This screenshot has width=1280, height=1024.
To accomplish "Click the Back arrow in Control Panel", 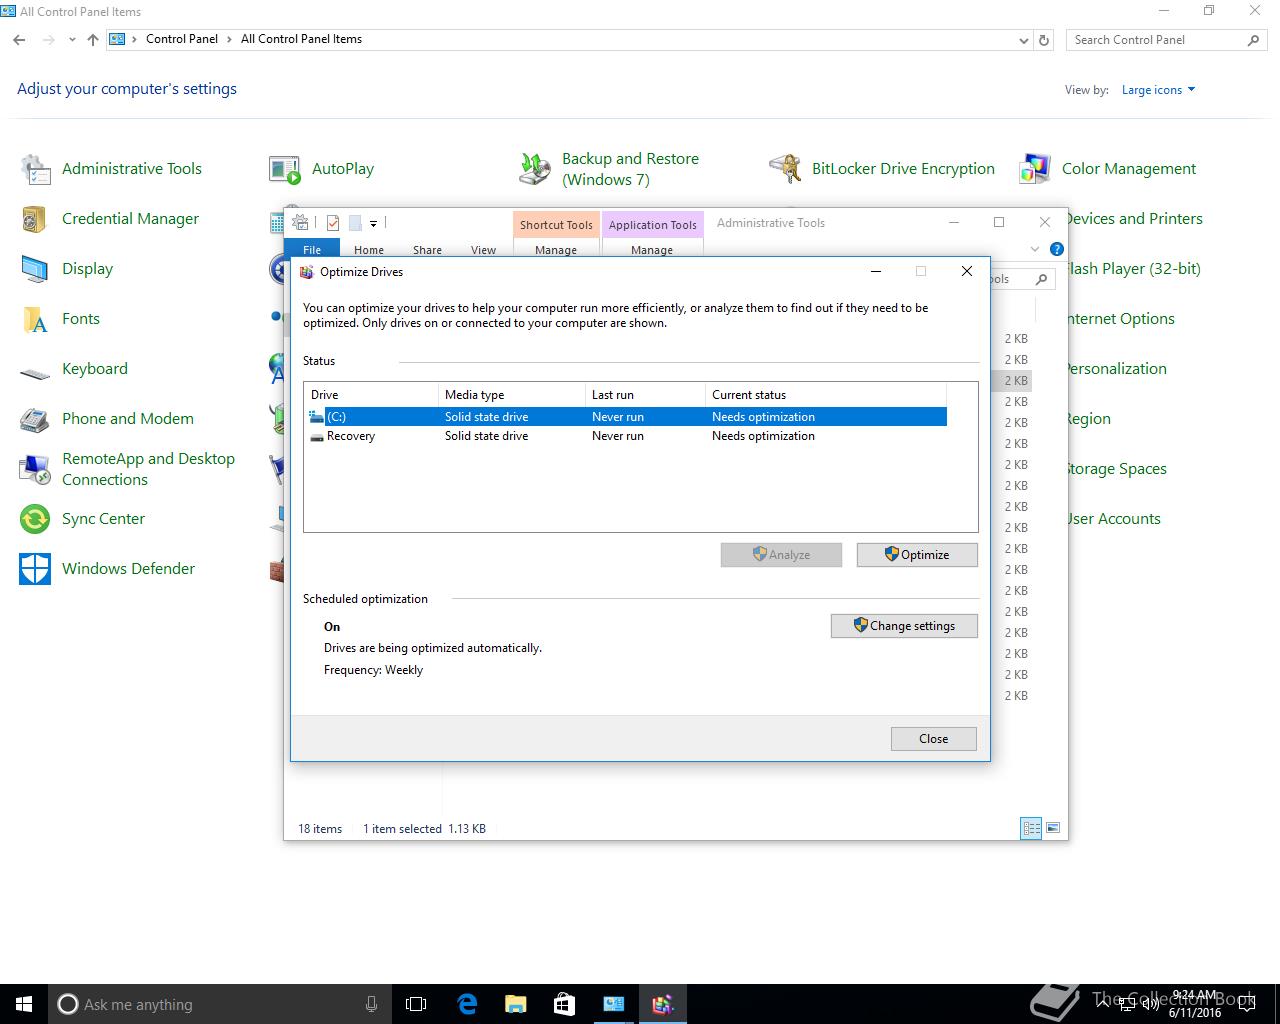I will (x=19, y=40).
